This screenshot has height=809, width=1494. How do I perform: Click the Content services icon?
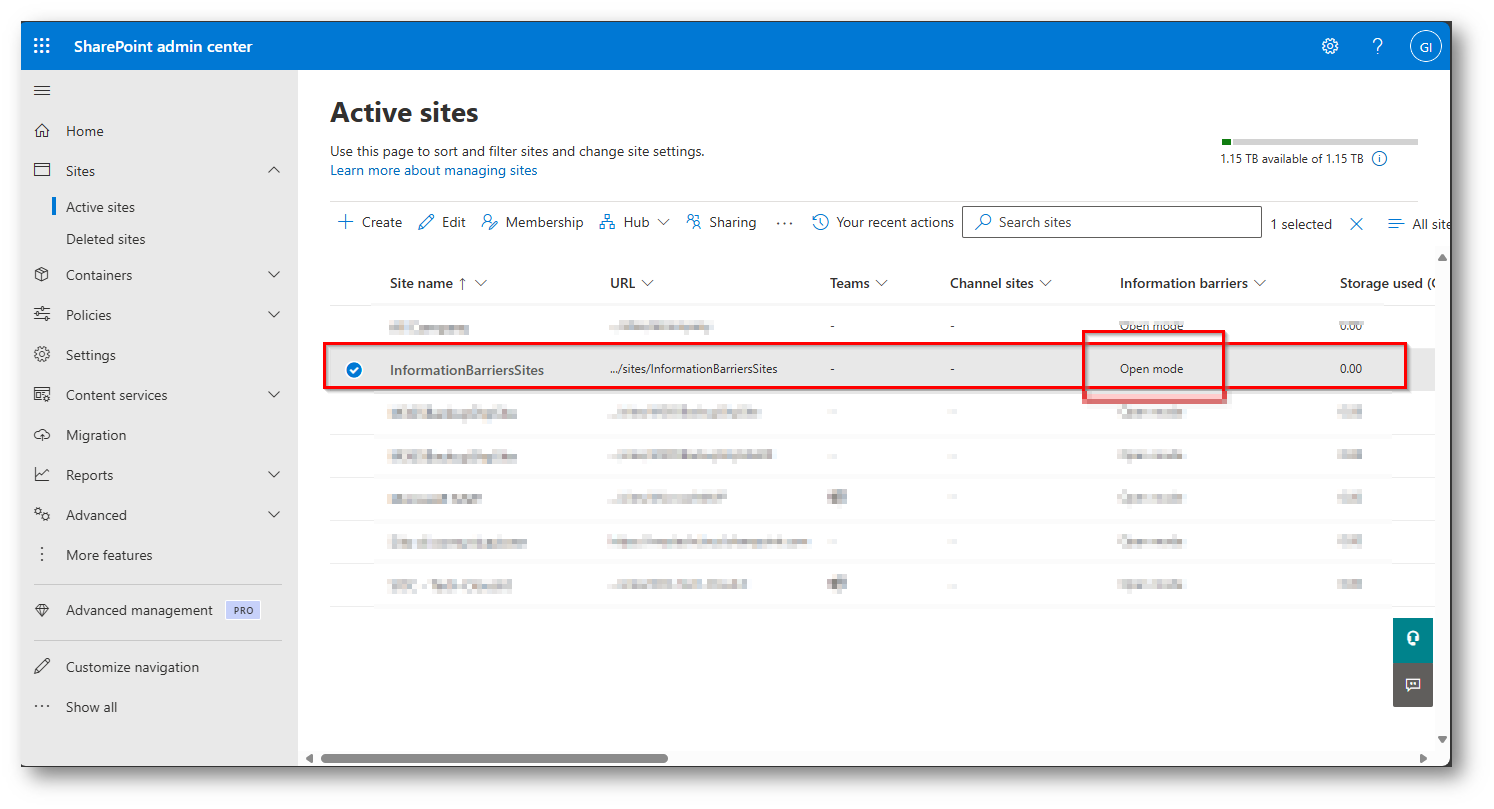click(x=42, y=395)
